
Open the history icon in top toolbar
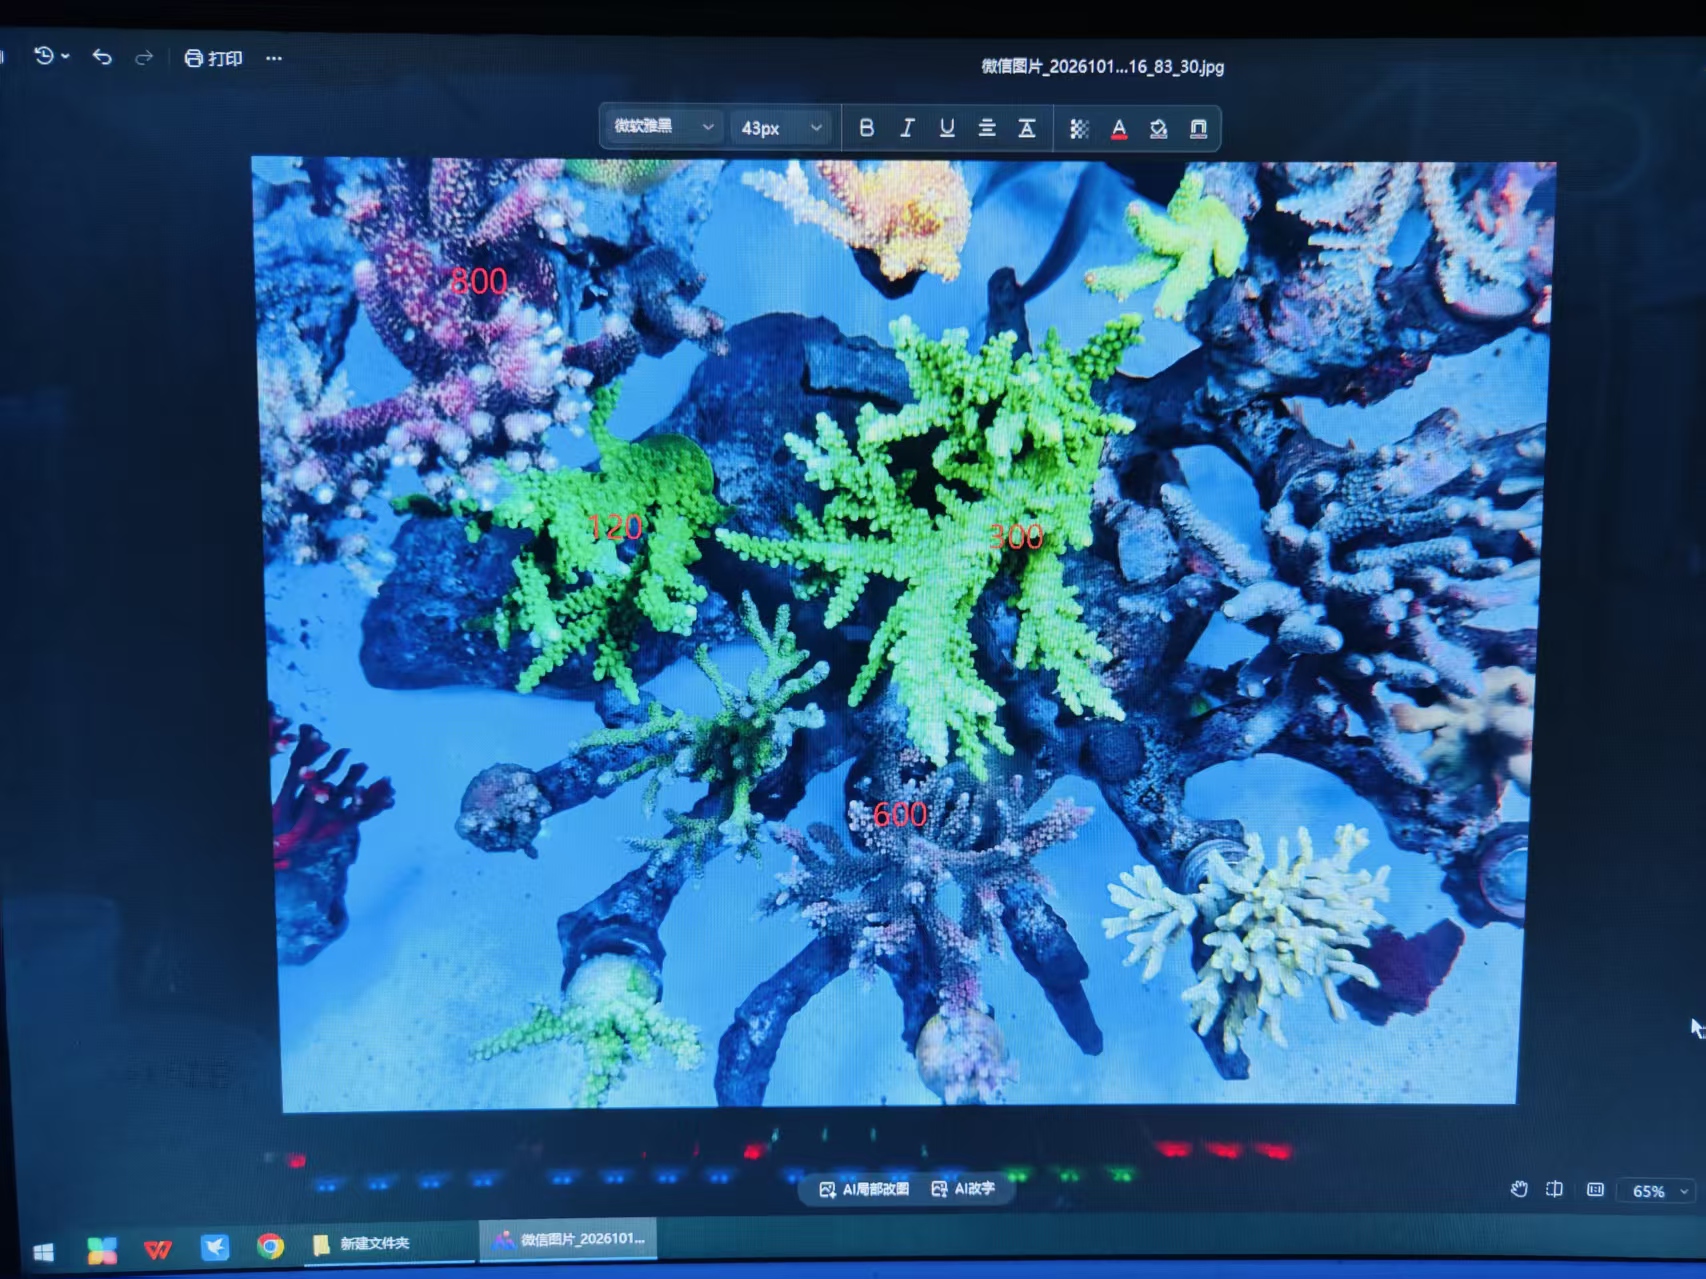44,56
